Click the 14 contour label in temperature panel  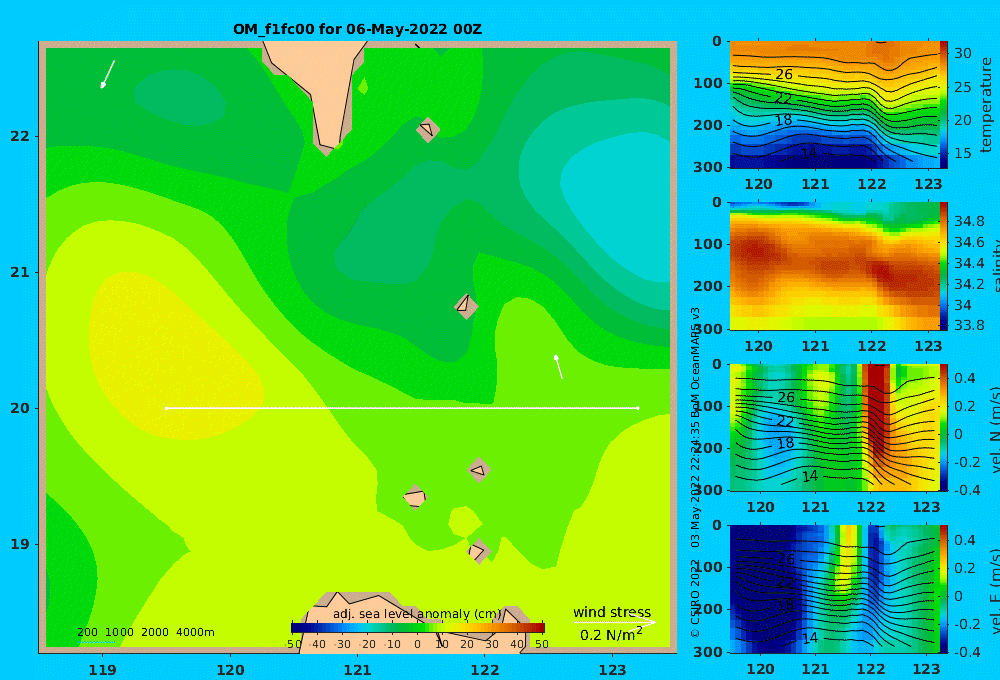(809, 153)
